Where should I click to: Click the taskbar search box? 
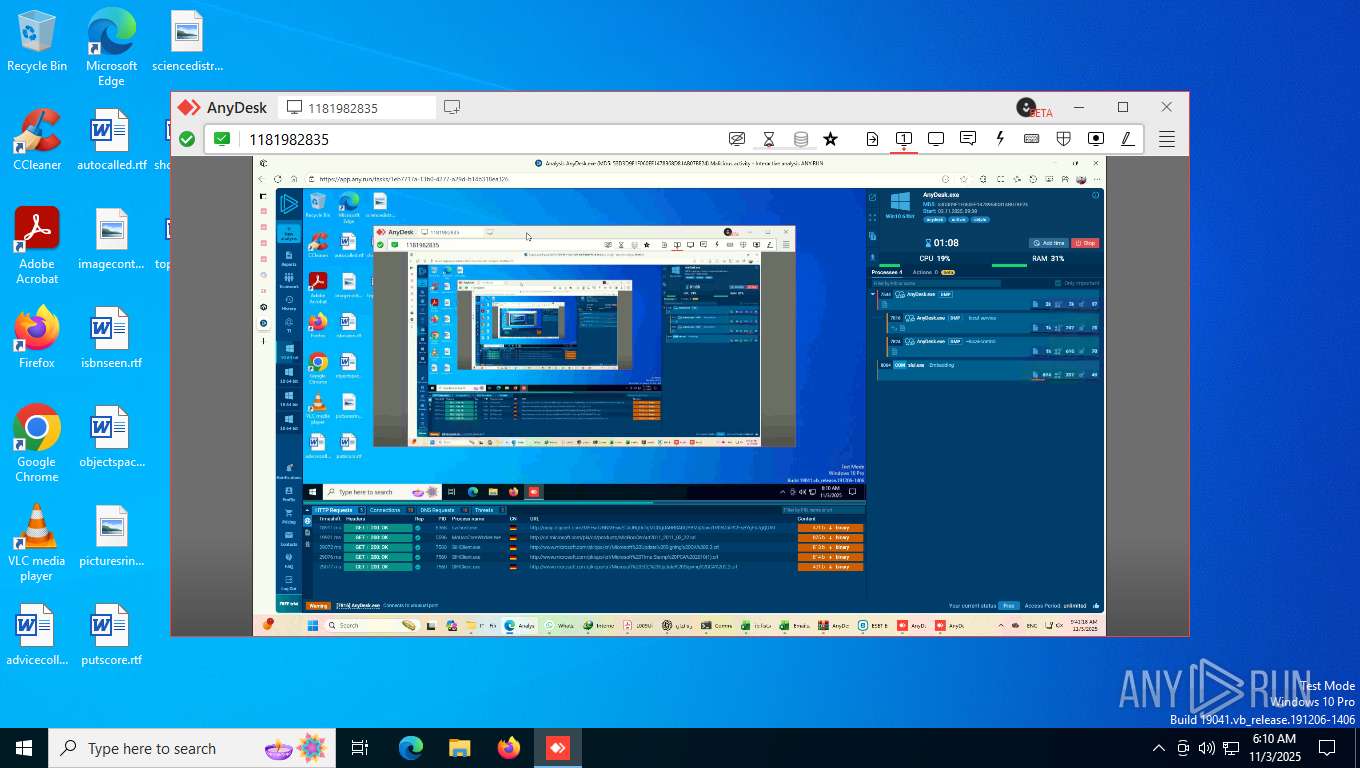[x=191, y=748]
